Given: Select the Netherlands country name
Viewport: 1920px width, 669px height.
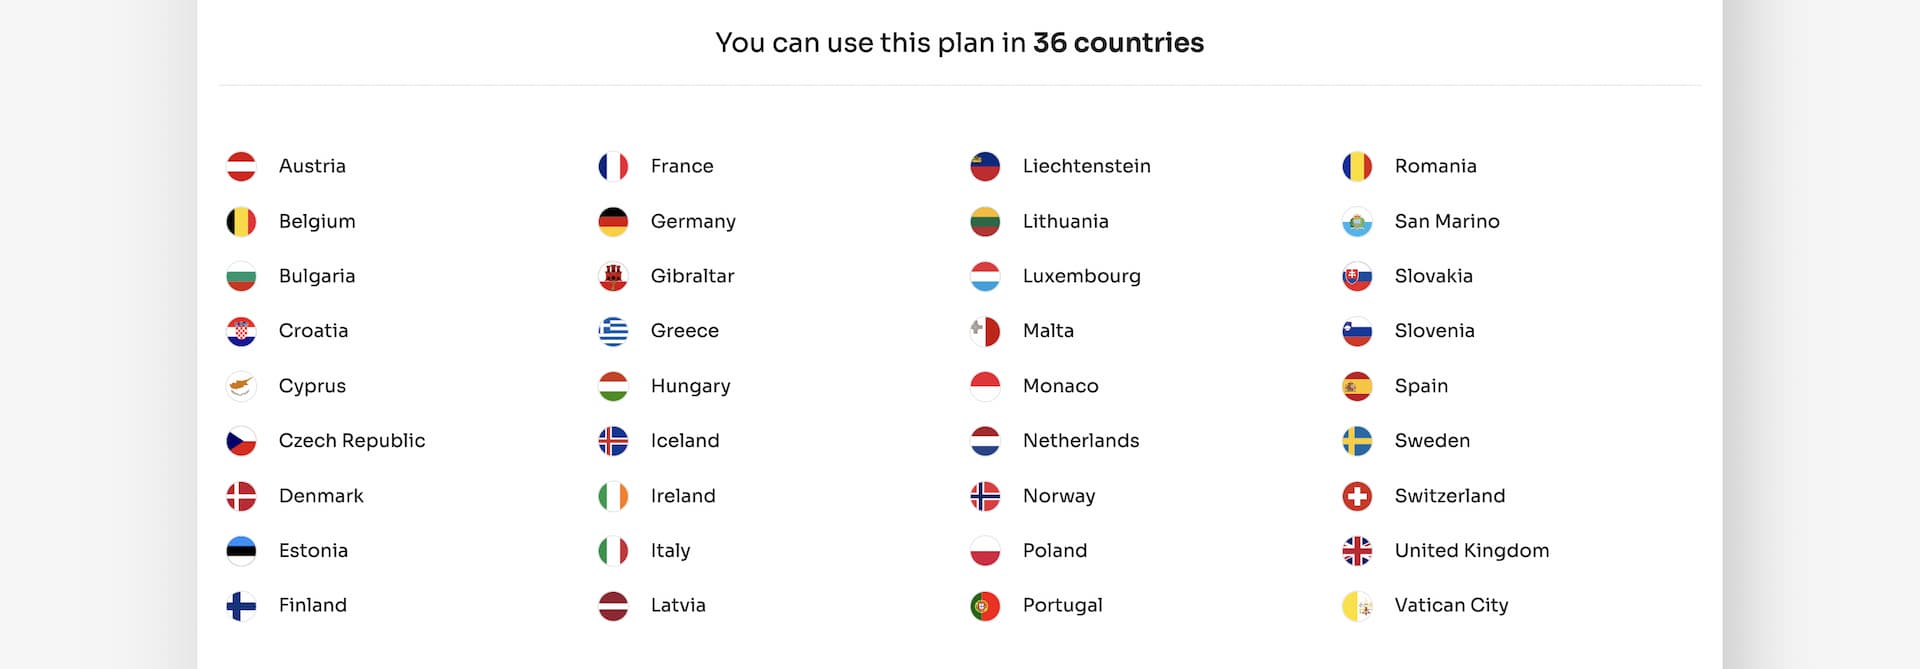Looking at the screenshot, I should [x=1081, y=441].
